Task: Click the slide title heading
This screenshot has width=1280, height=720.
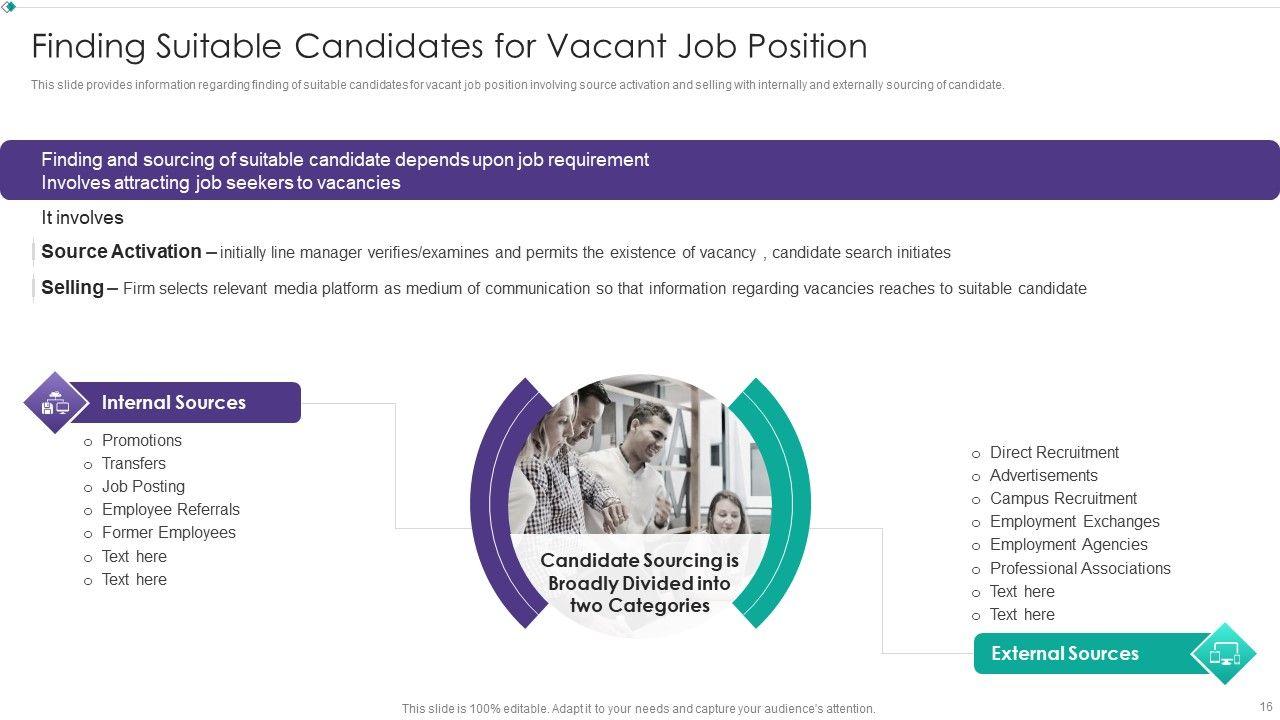Action: (449, 46)
